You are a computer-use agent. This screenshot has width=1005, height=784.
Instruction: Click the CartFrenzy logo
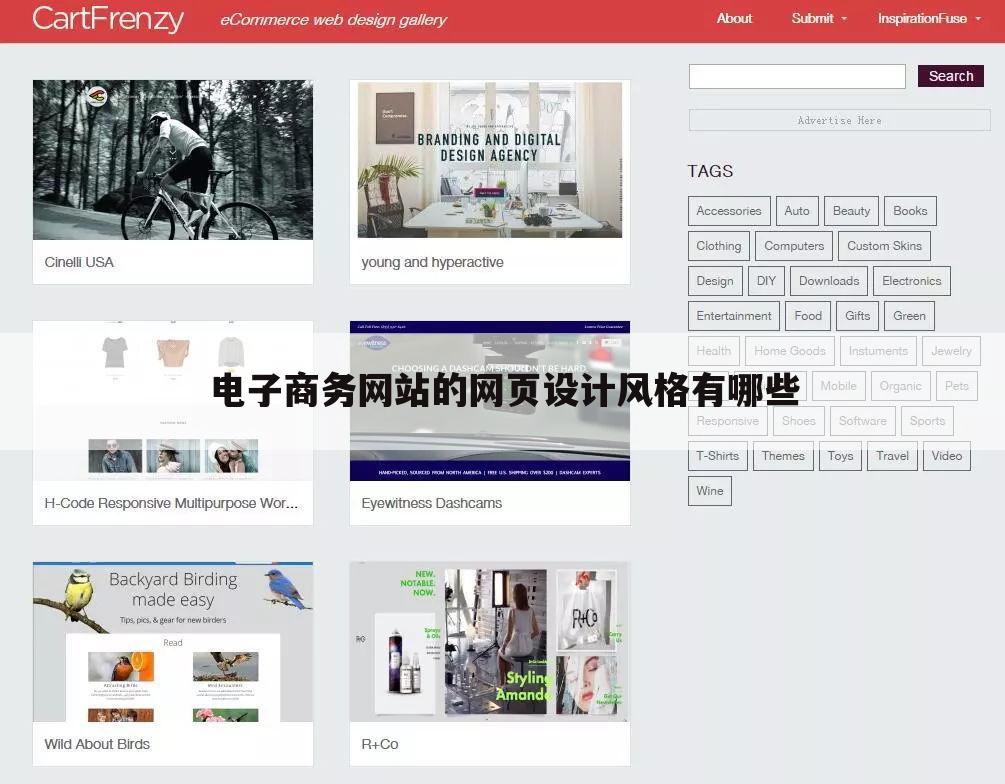107,19
